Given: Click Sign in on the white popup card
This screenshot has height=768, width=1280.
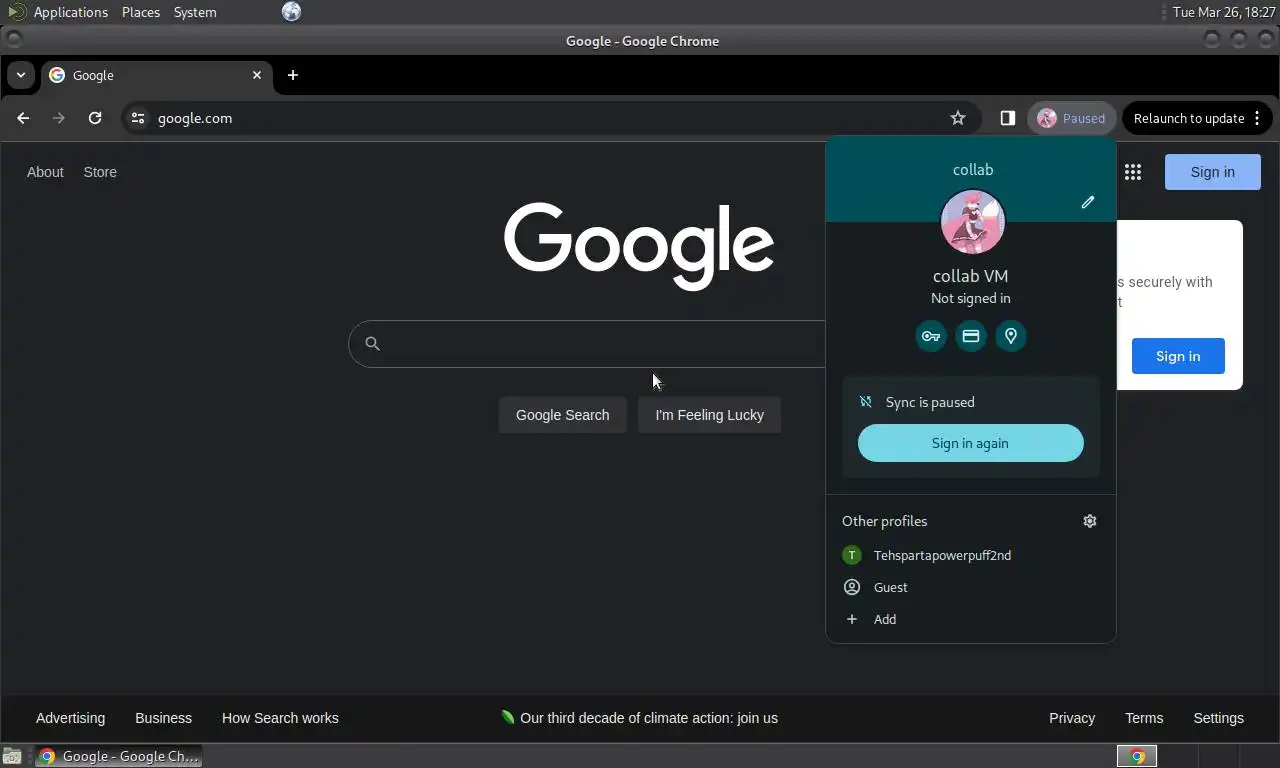Looking at the screenshot, I should 1178,356.
